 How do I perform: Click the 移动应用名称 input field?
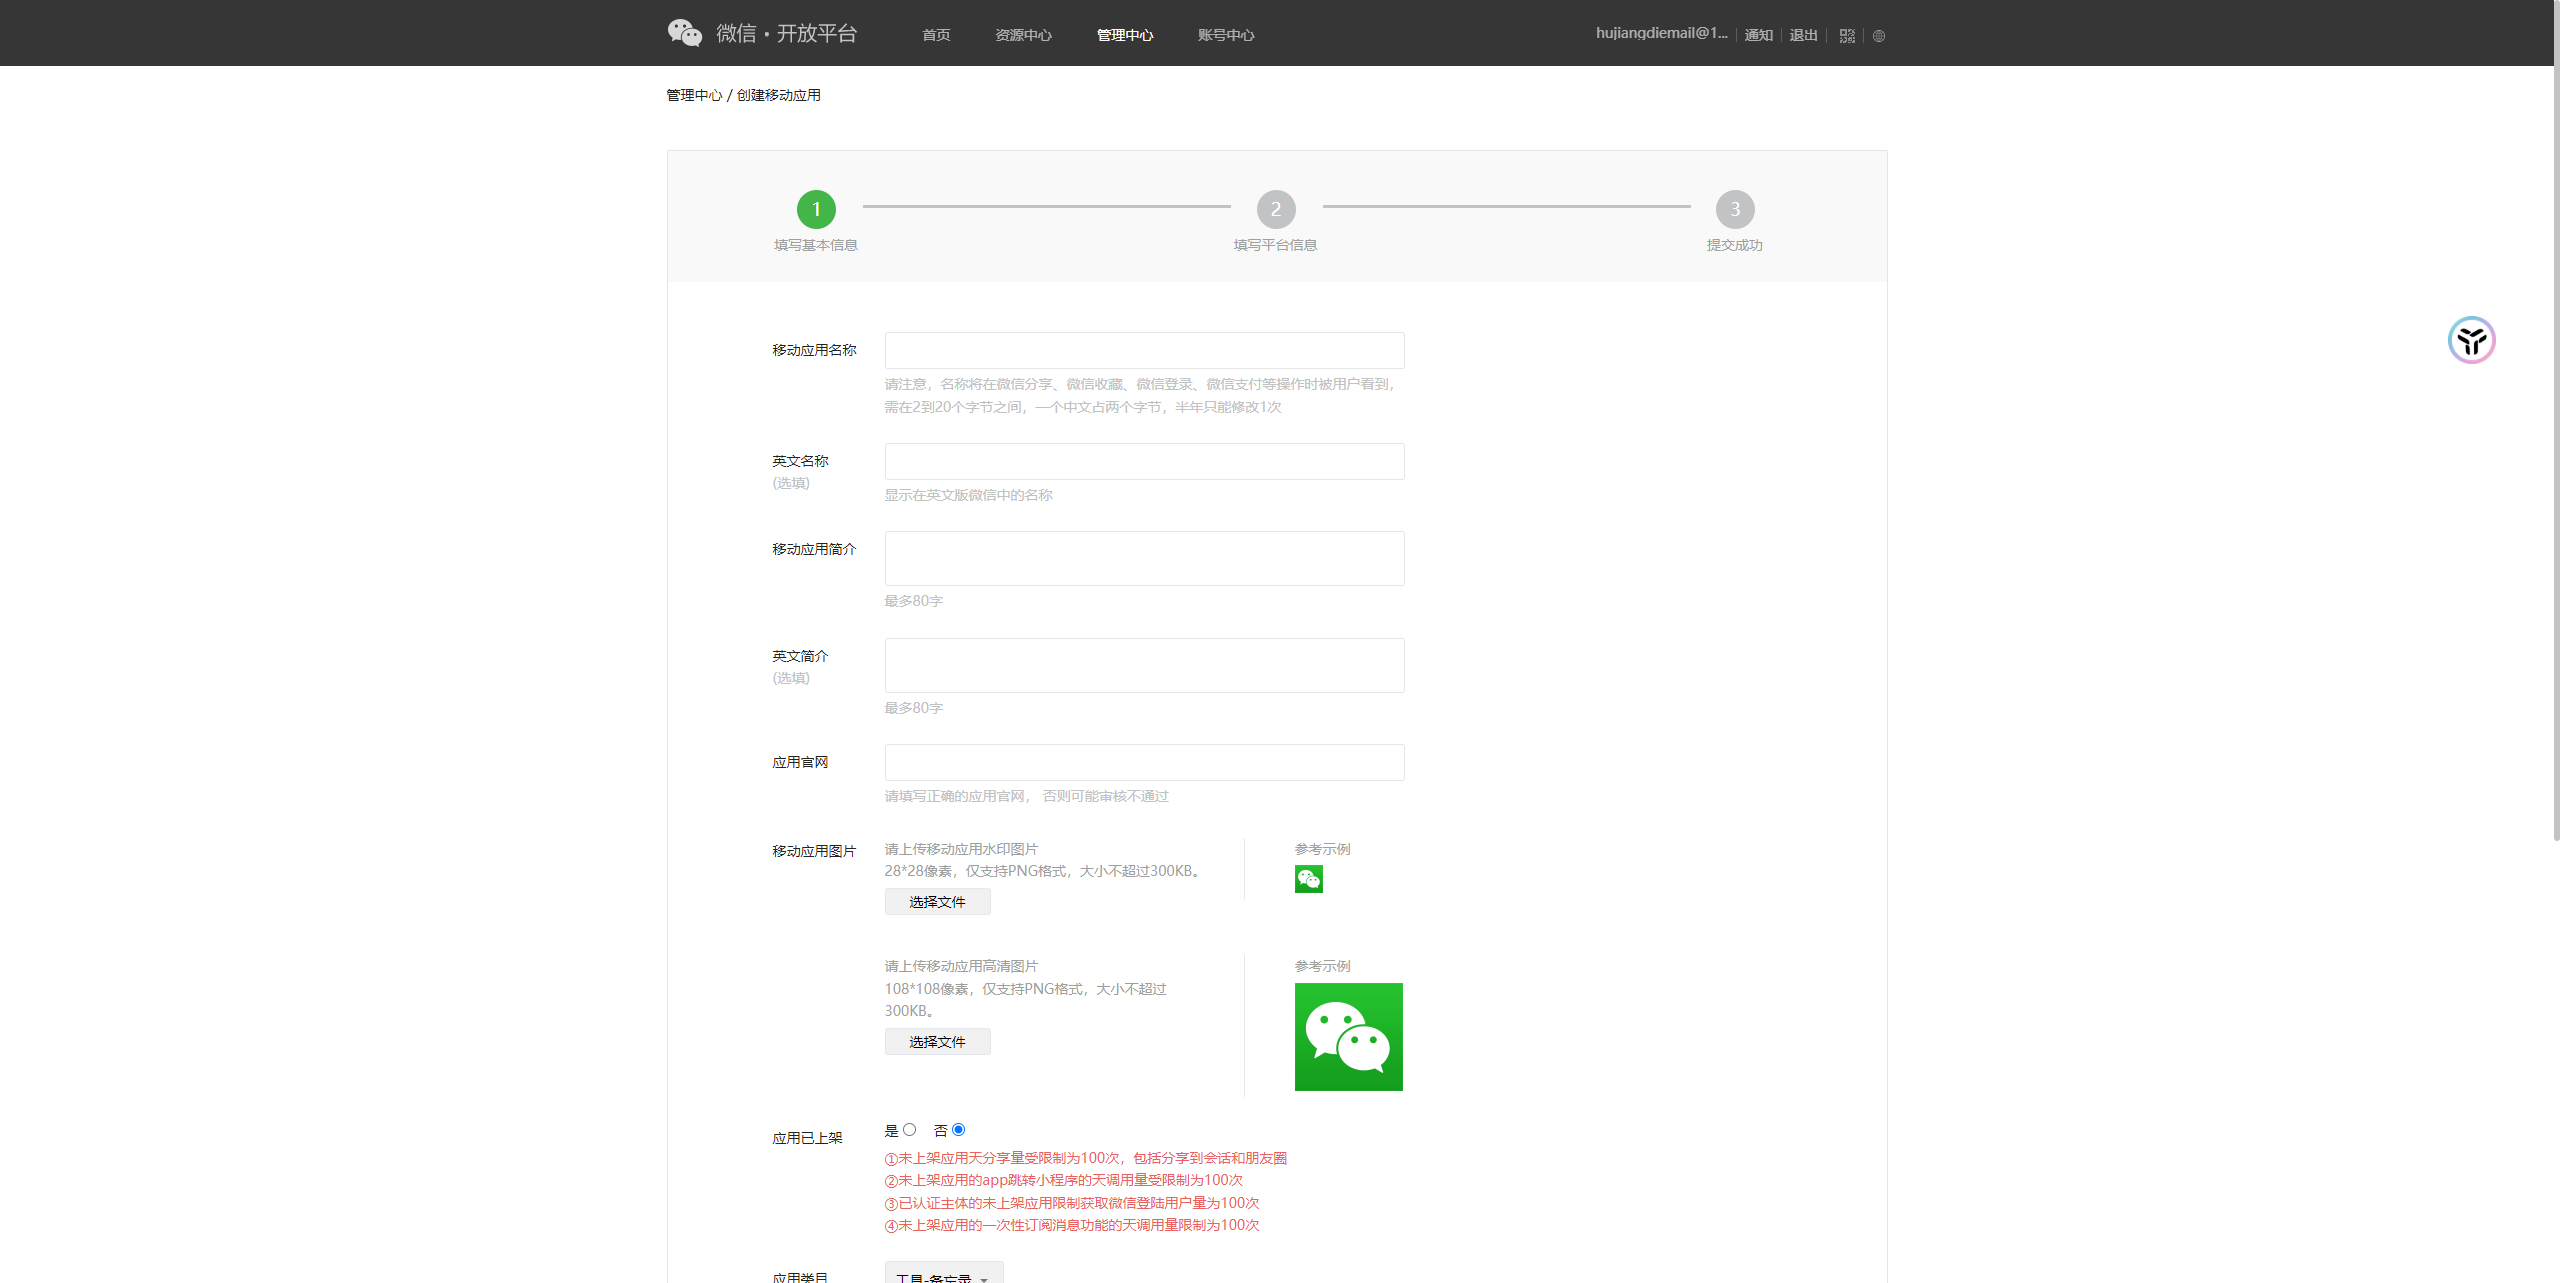[1143, 350]
